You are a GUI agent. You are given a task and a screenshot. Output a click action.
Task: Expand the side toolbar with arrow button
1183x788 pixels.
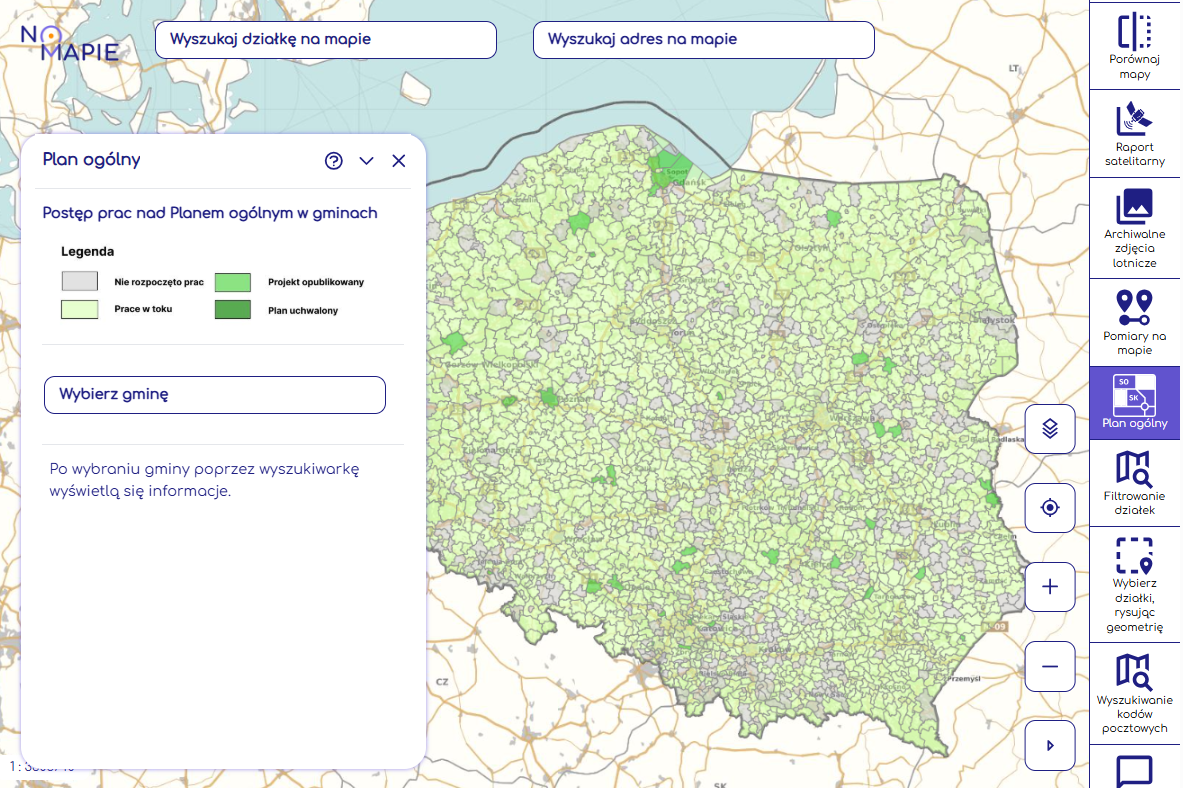pos(1050,745)
